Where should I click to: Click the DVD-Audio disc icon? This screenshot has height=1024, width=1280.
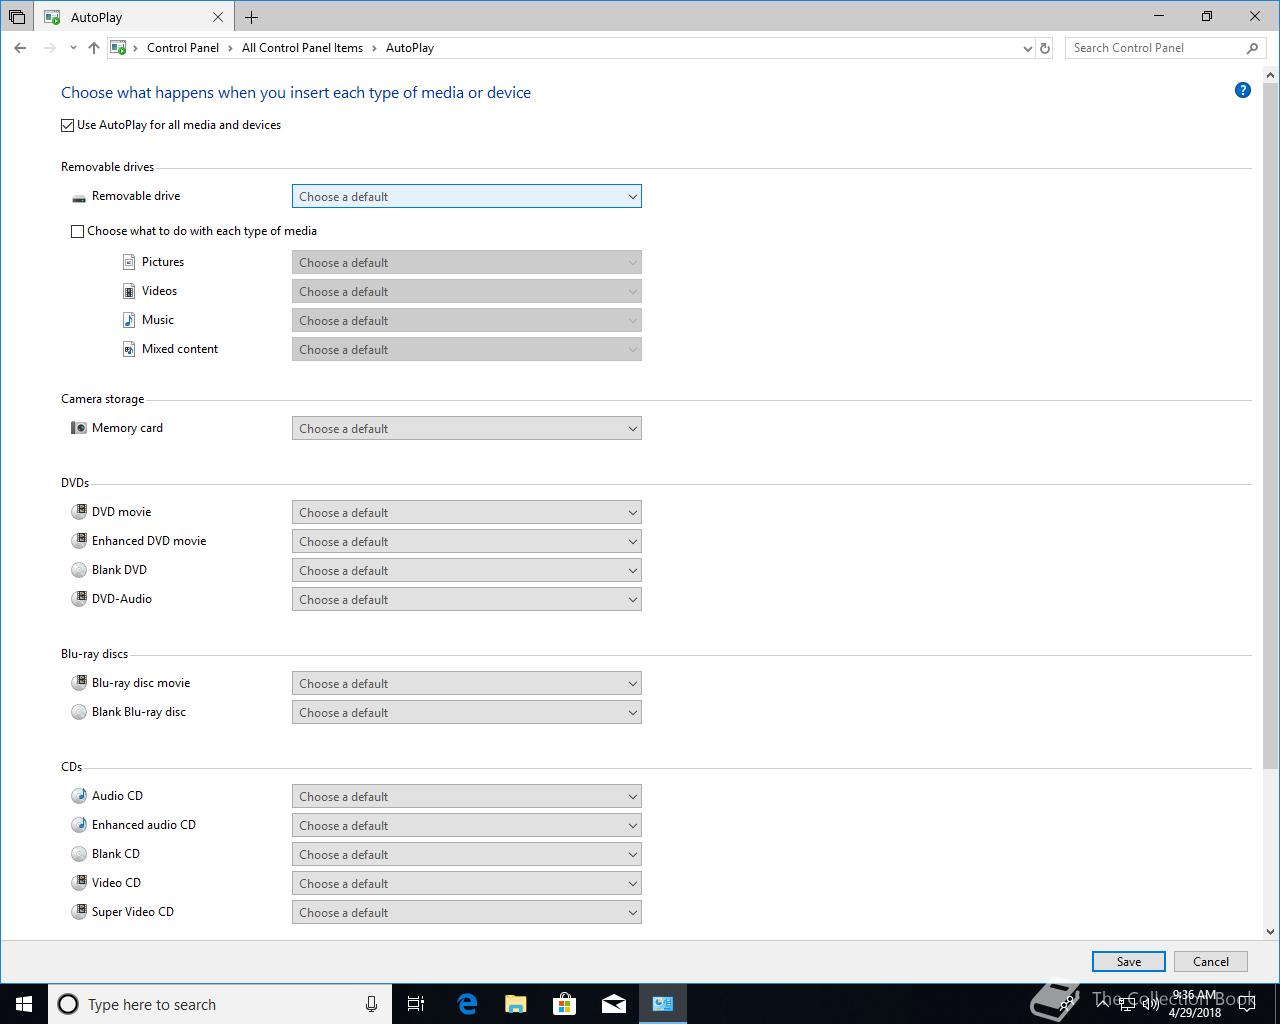tap(79, 599)
